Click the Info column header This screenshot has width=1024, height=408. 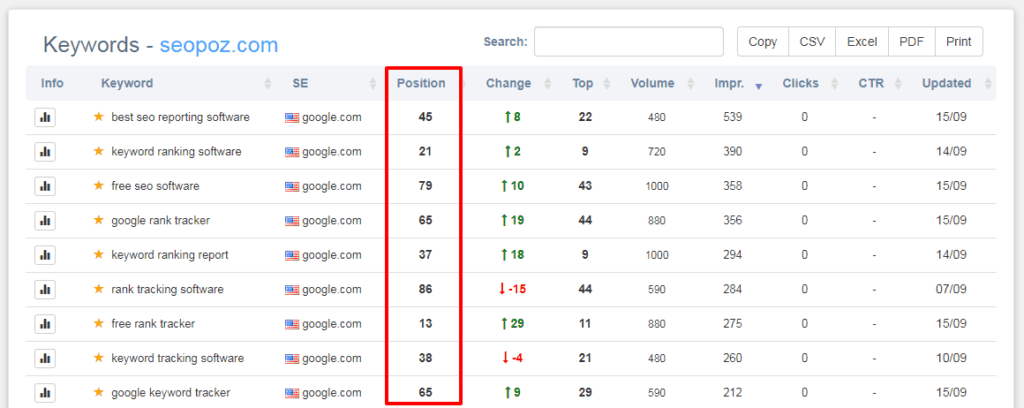tap(52, 84)
